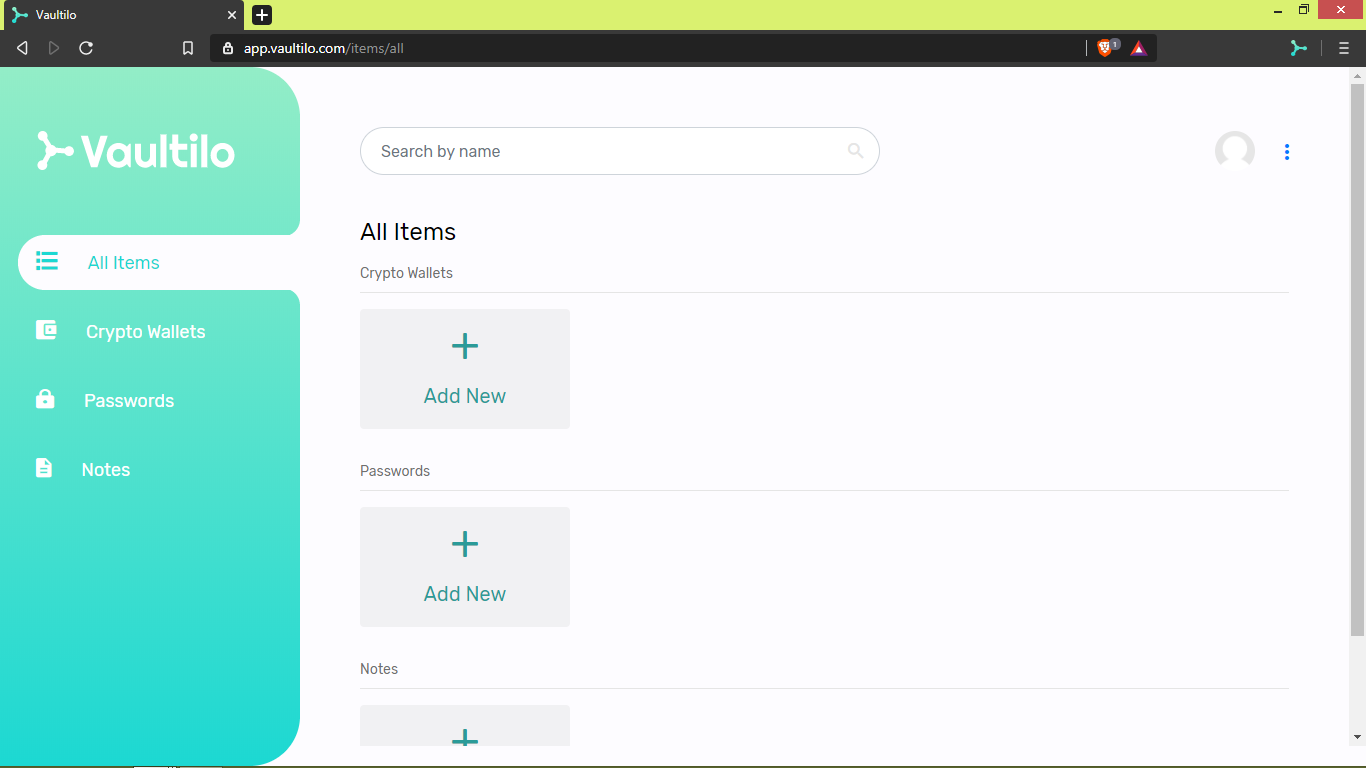Screen dimensions: 1366x768
Task: Focus the Search by name field
Action: click(x=620, y=151)
